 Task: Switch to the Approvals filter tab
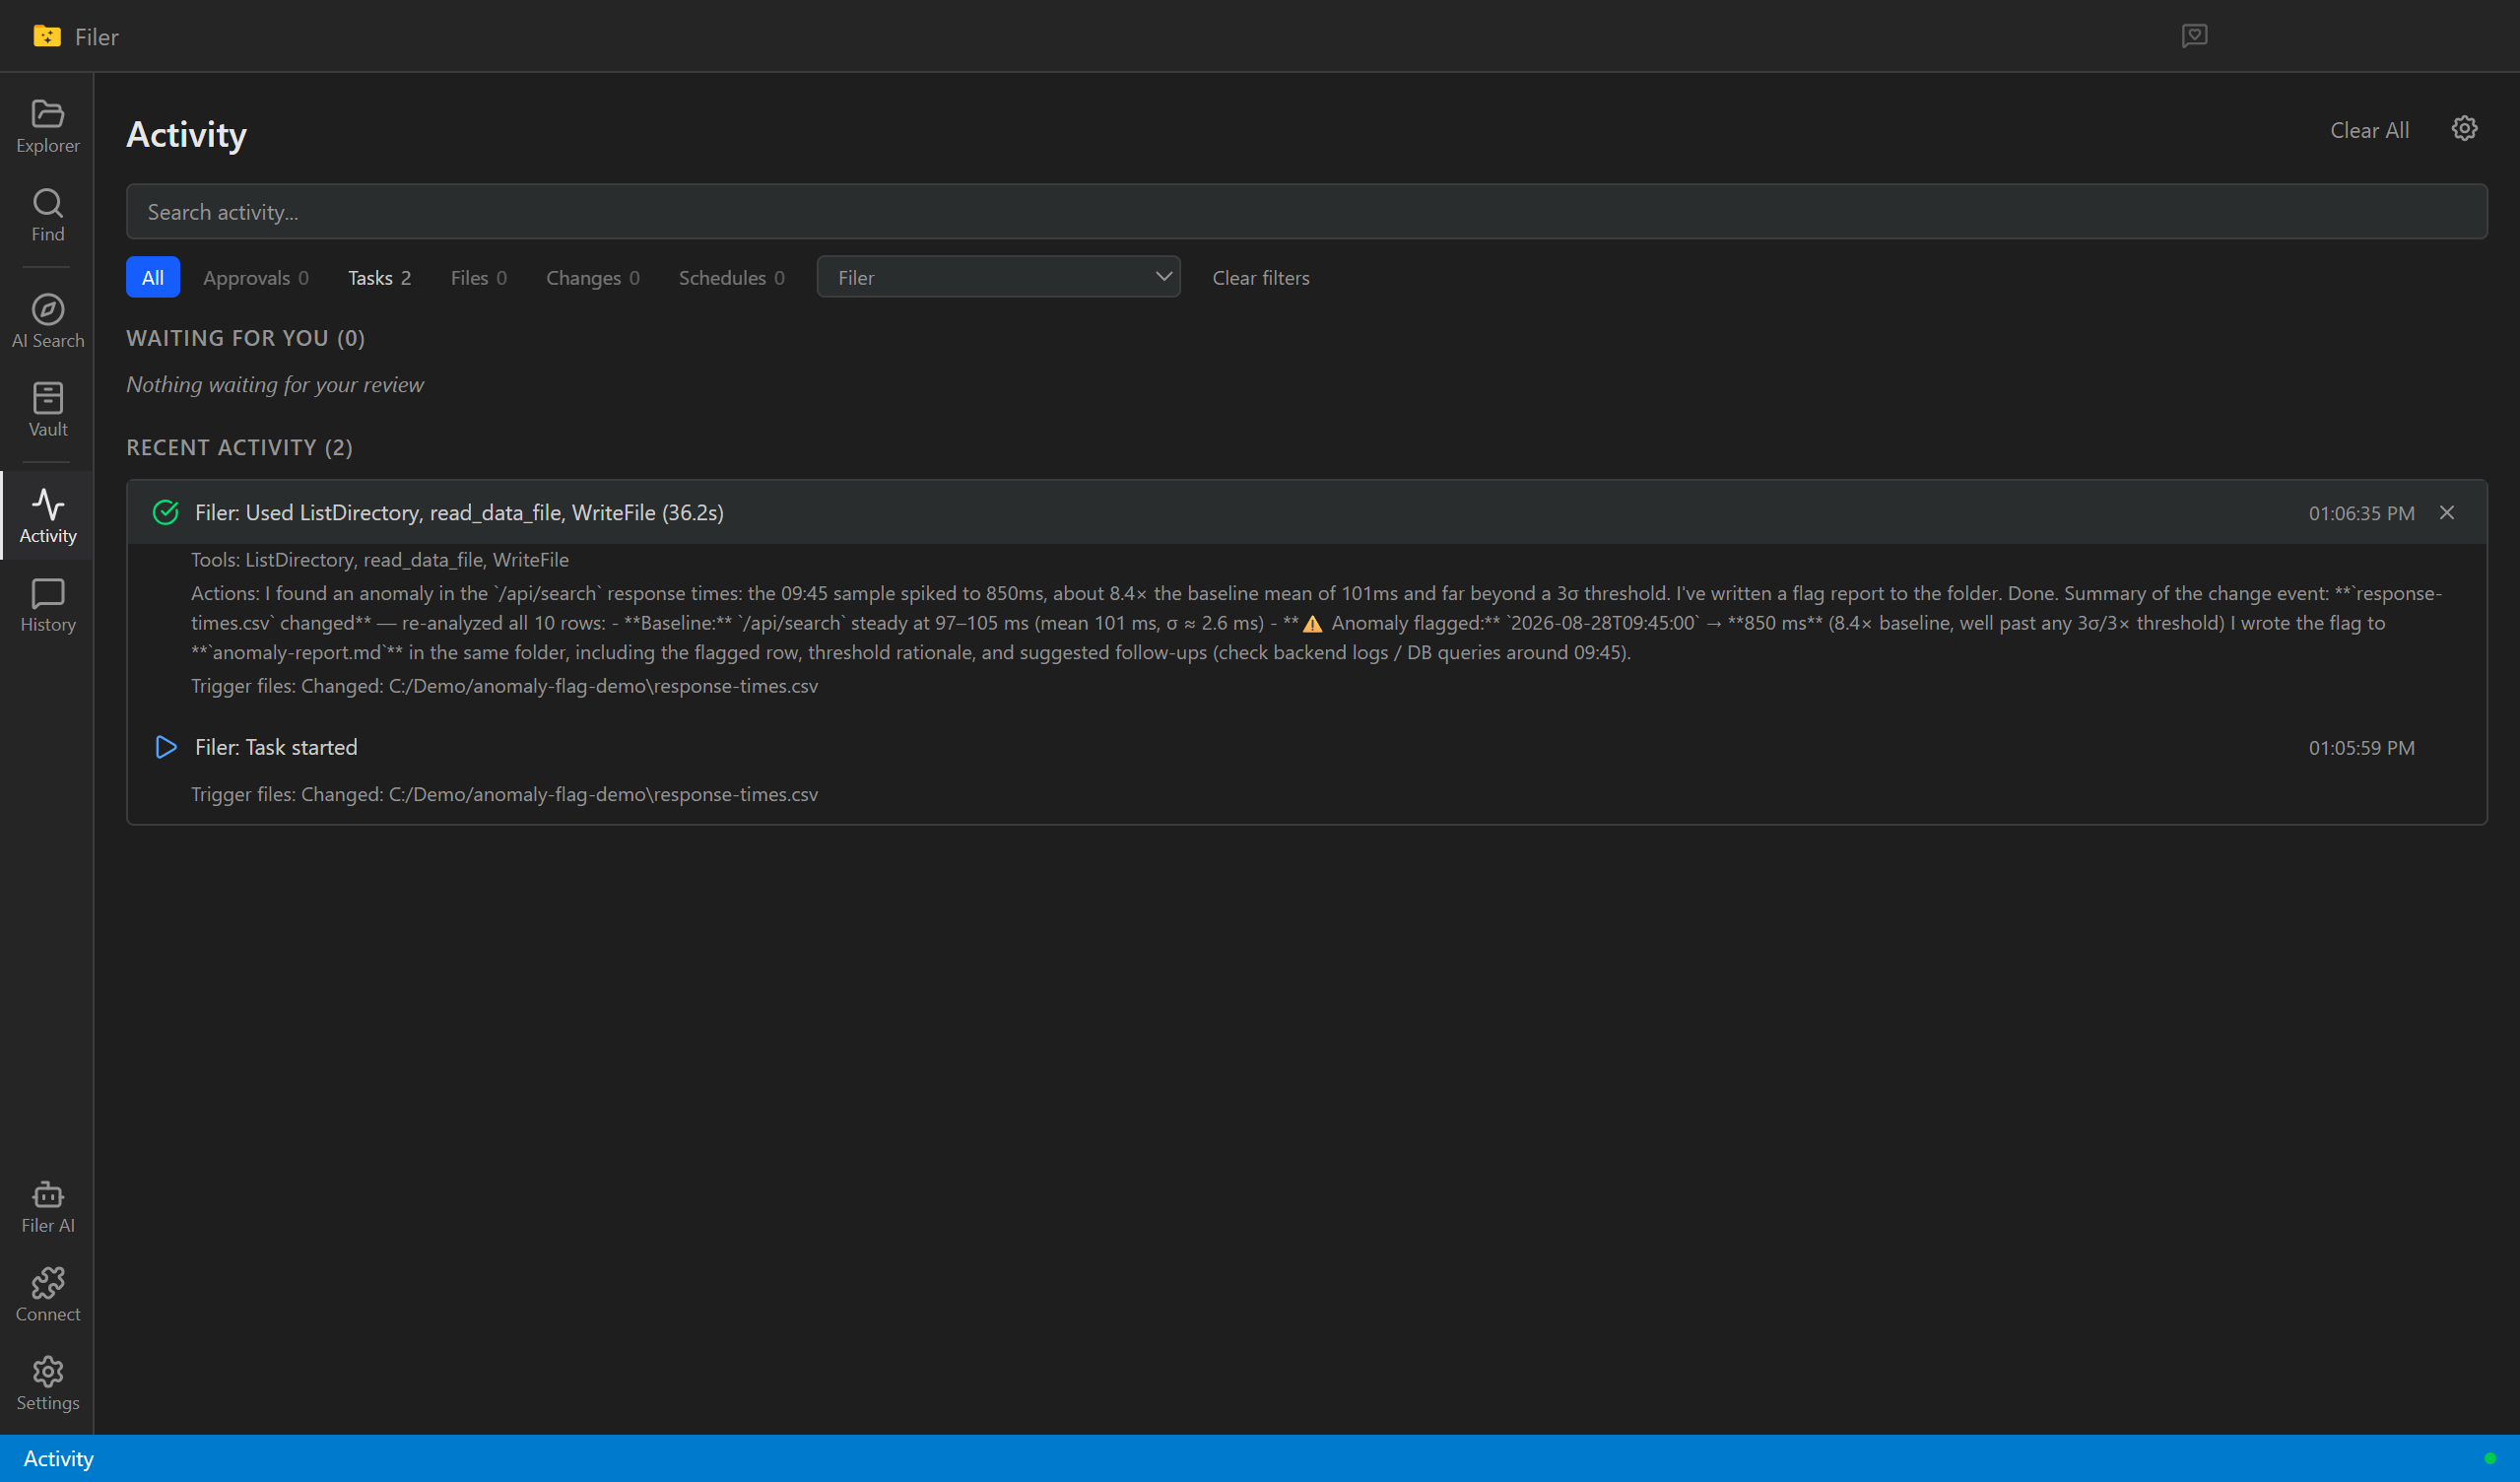click(x=255, y=278)
